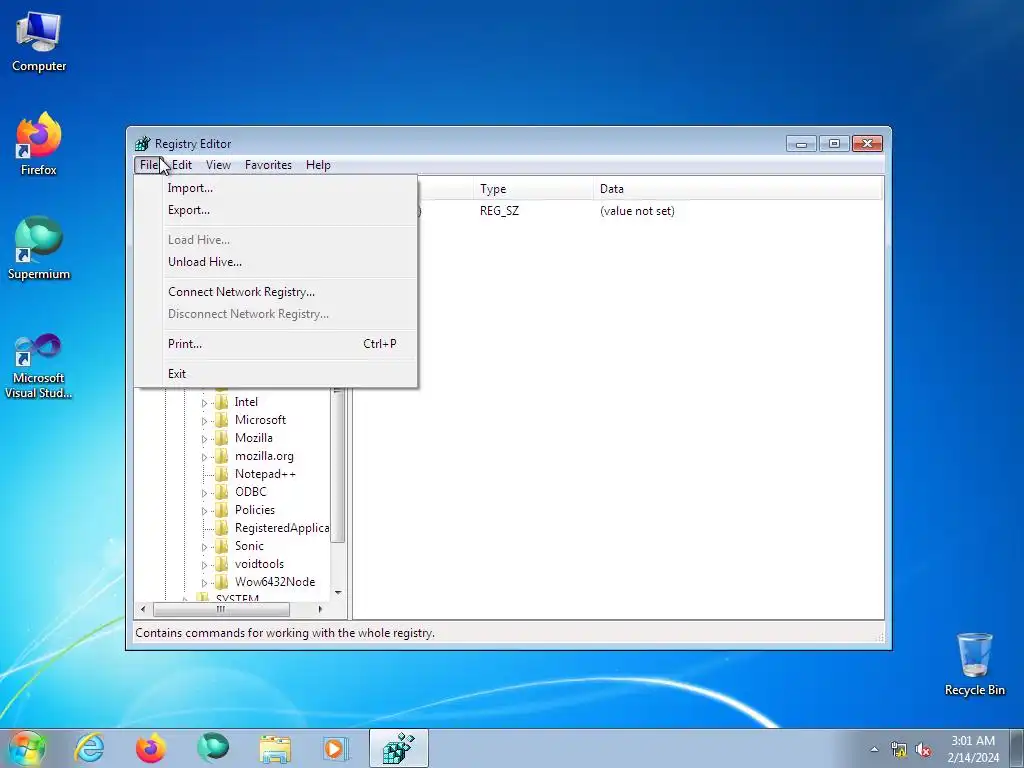
Task: Click the tree scroll-down arrow
Action: 338,592
